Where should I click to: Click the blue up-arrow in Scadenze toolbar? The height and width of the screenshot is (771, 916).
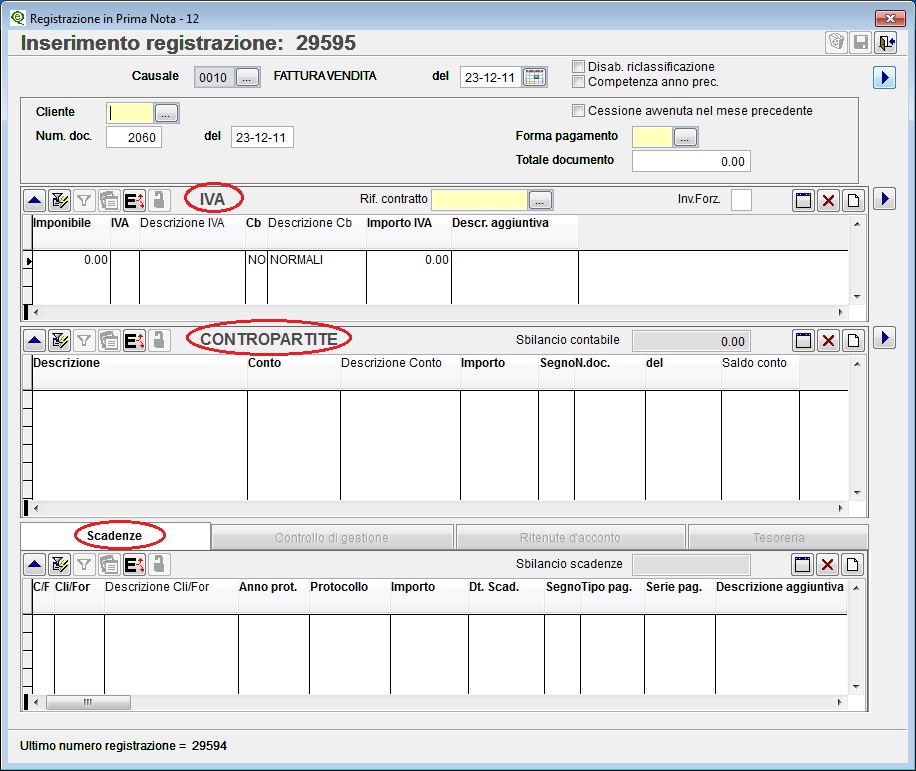(x=34, y=564)
